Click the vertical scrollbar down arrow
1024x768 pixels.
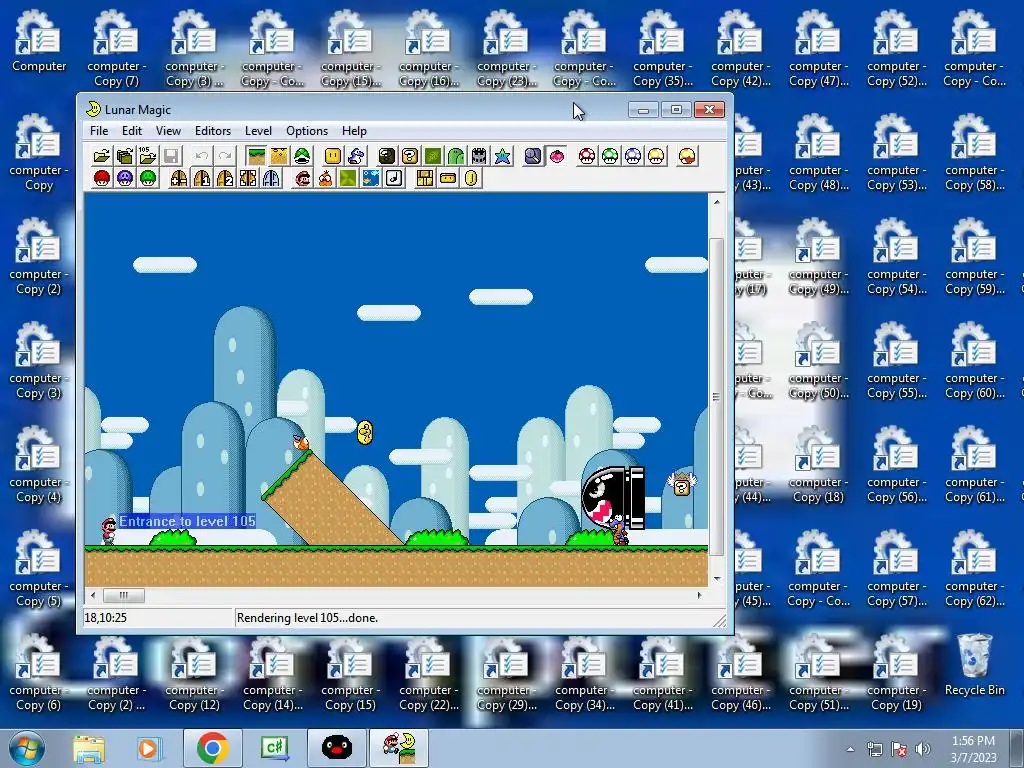pyautogui.click(x=716, y=579)
